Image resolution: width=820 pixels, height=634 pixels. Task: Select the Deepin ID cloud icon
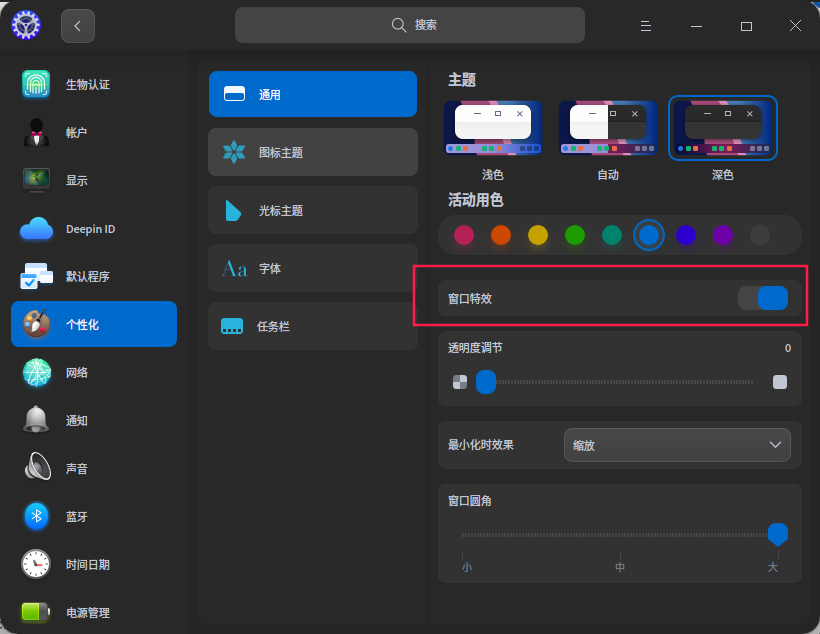coord(36,229)
